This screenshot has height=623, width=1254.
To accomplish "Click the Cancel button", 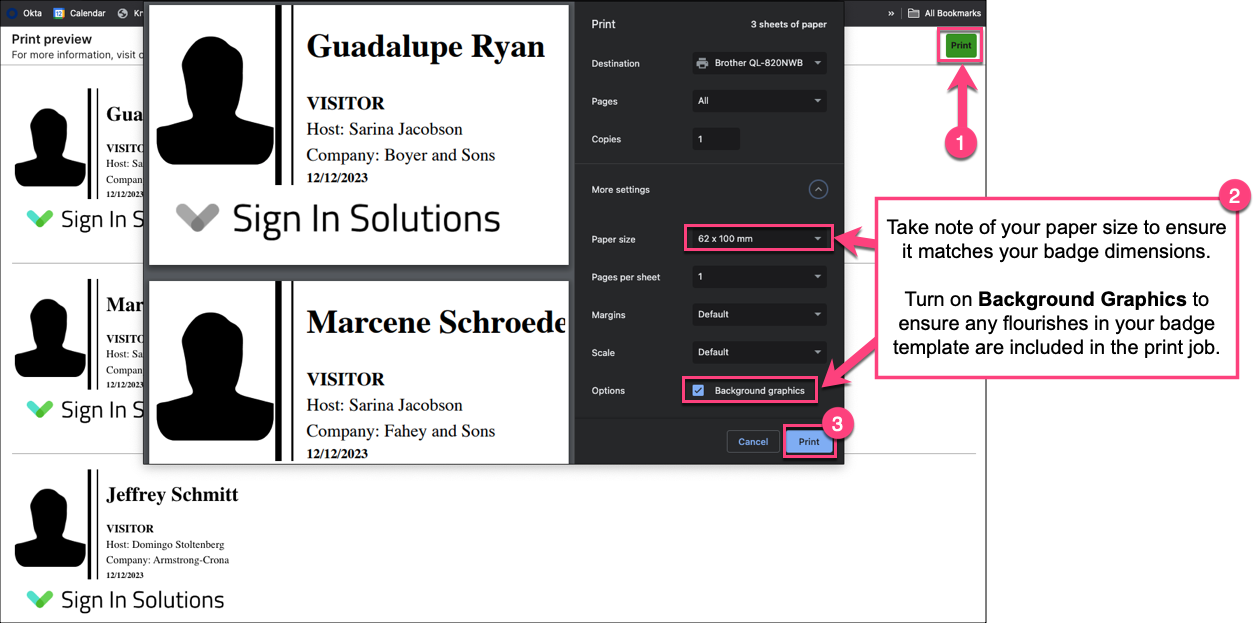I will tap(752, 441).
